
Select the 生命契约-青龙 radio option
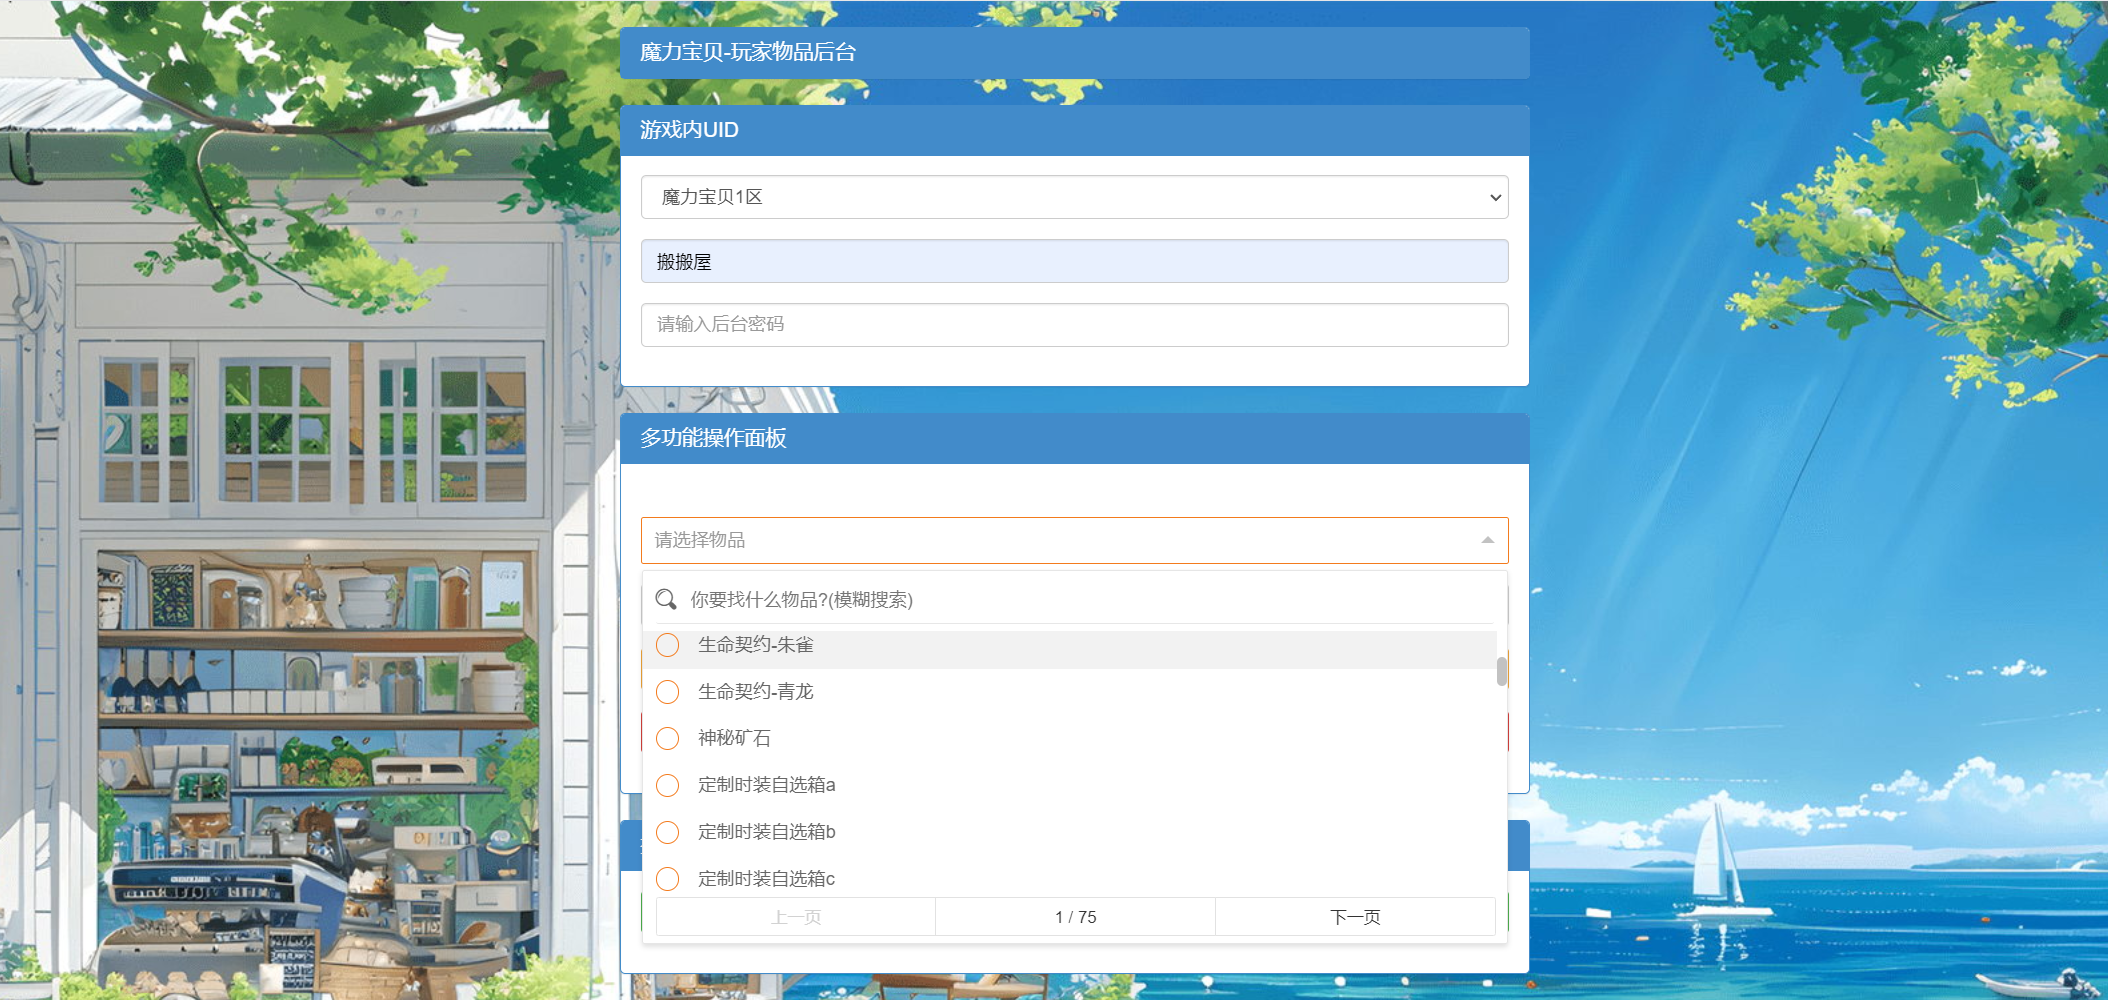(x=668, y=692)
